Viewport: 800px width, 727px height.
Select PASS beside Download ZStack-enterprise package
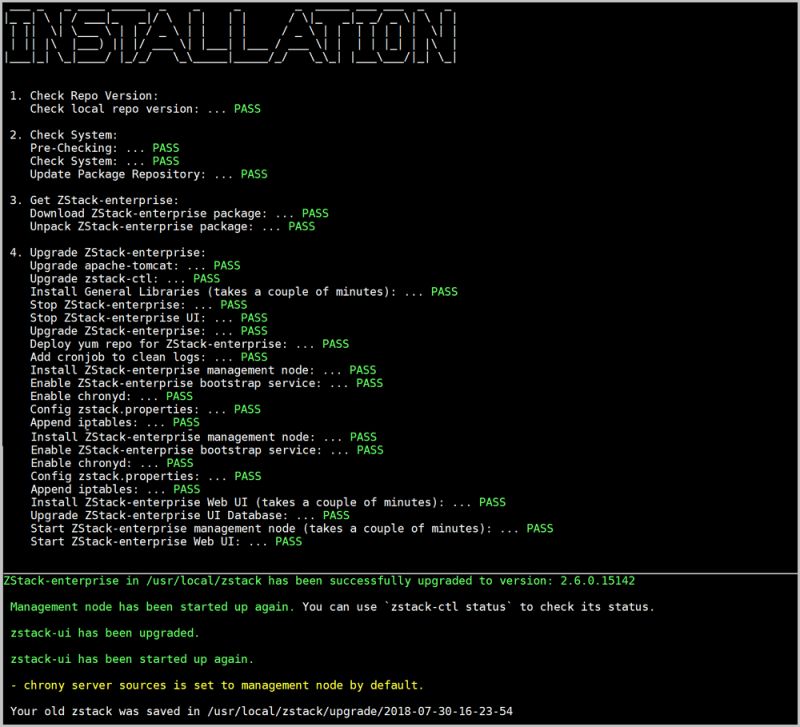tap(315, 213)
